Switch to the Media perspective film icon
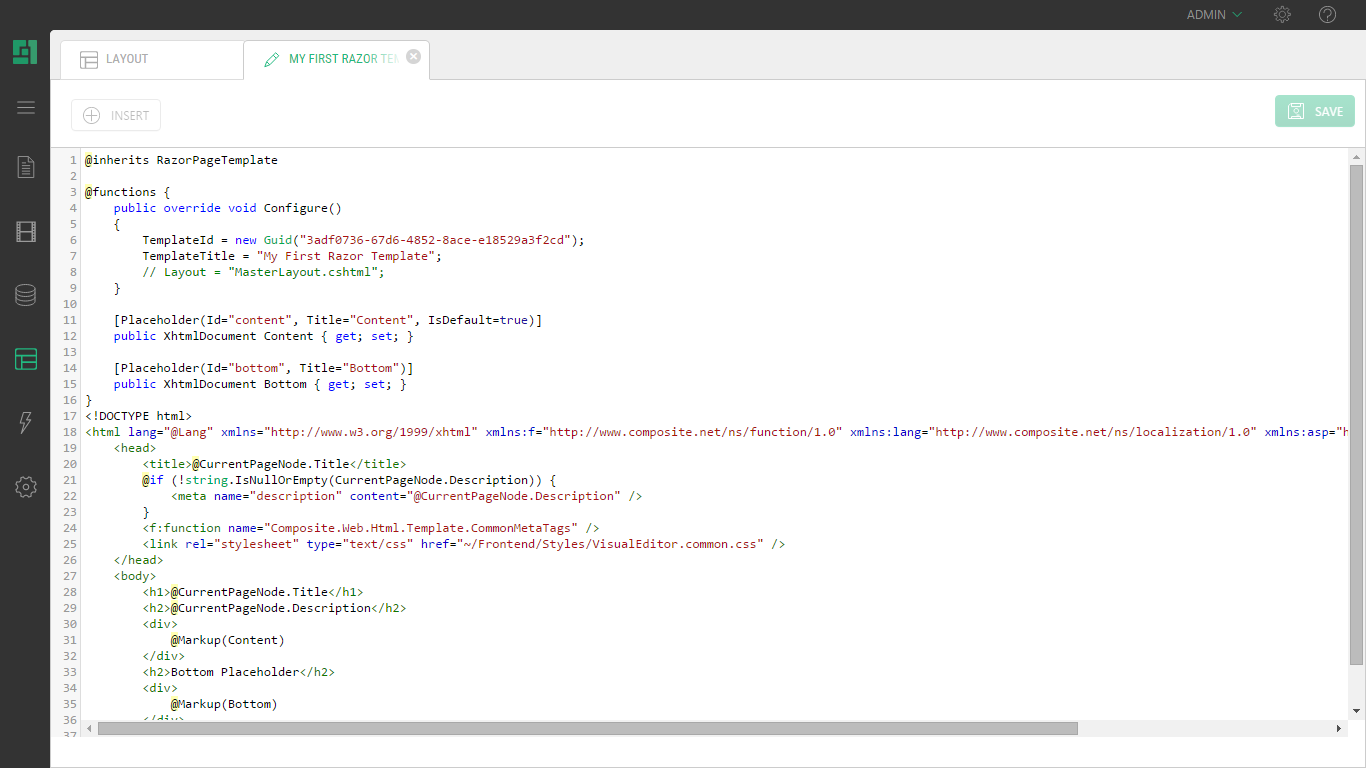Image resolution: width=1366 pixels, height=768 pixels. [x=26, y=232]
